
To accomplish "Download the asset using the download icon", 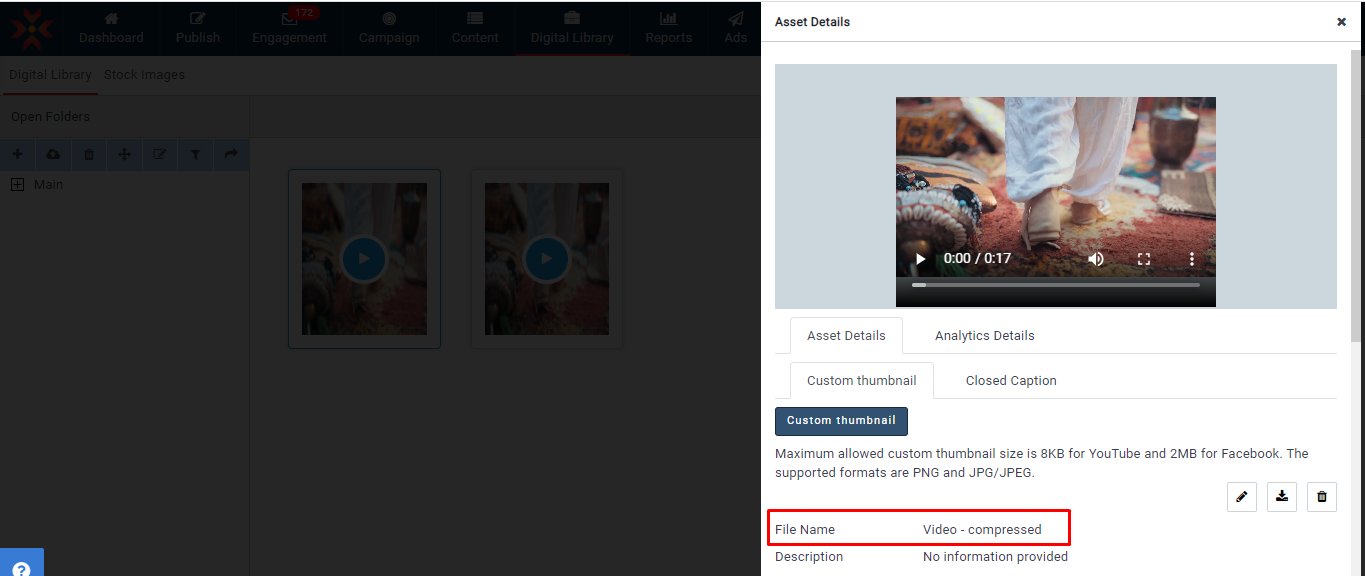I will (1281, 496).
